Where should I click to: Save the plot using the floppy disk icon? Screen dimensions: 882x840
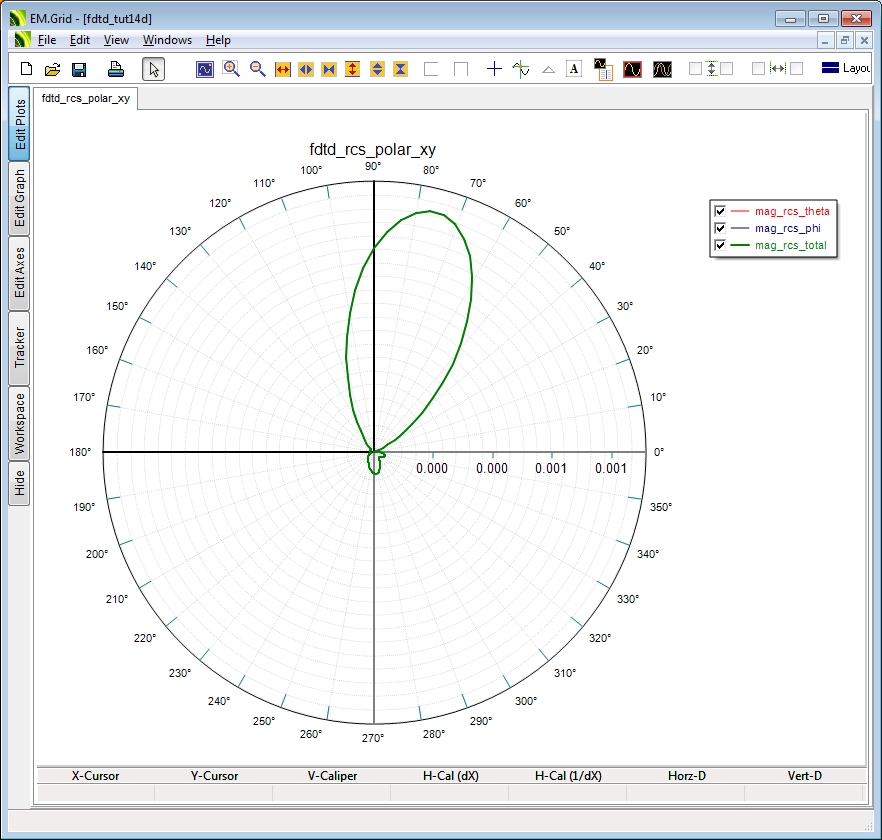coord(79,69)
